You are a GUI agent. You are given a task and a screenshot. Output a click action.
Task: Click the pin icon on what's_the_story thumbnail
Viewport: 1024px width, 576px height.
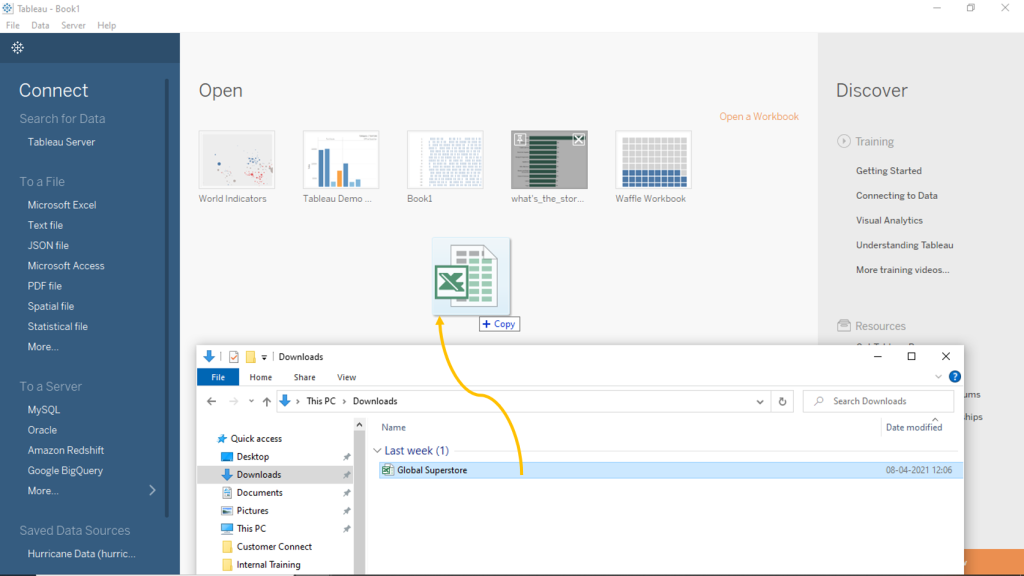click(x=520, y=139)
